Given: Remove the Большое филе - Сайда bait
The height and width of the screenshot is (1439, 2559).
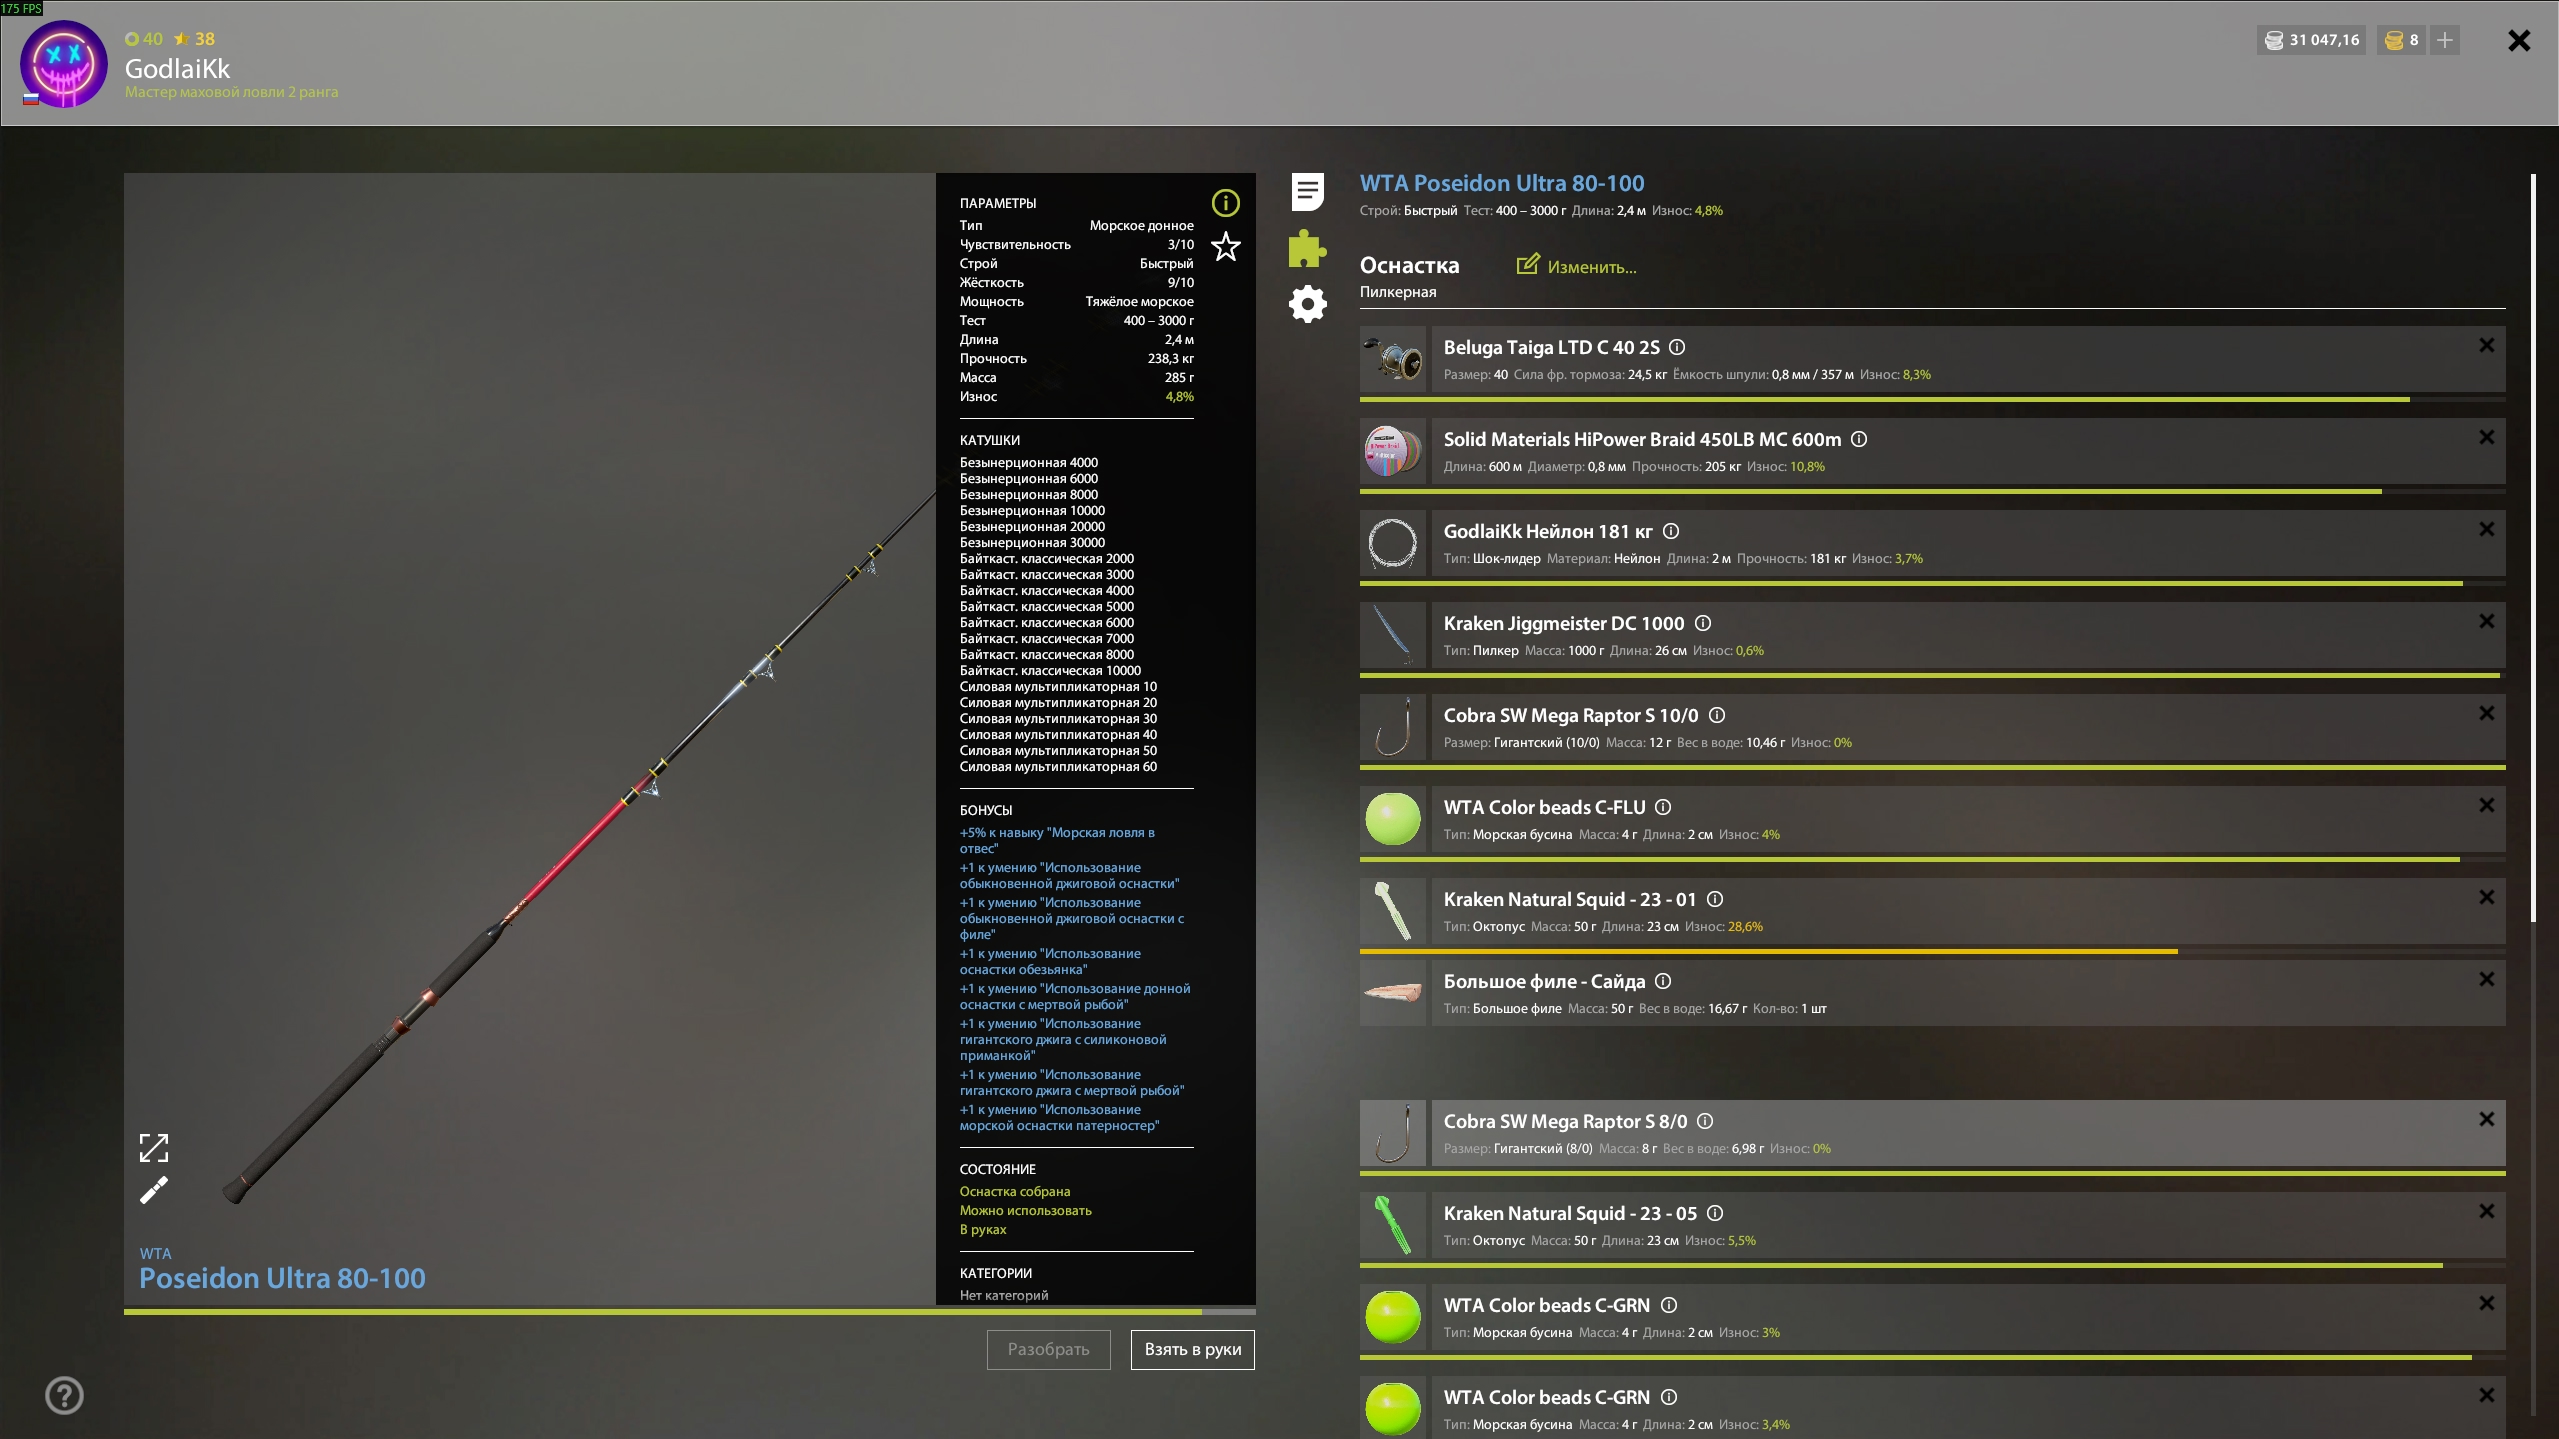Looking at the screenshot, I should (2486, 979).
